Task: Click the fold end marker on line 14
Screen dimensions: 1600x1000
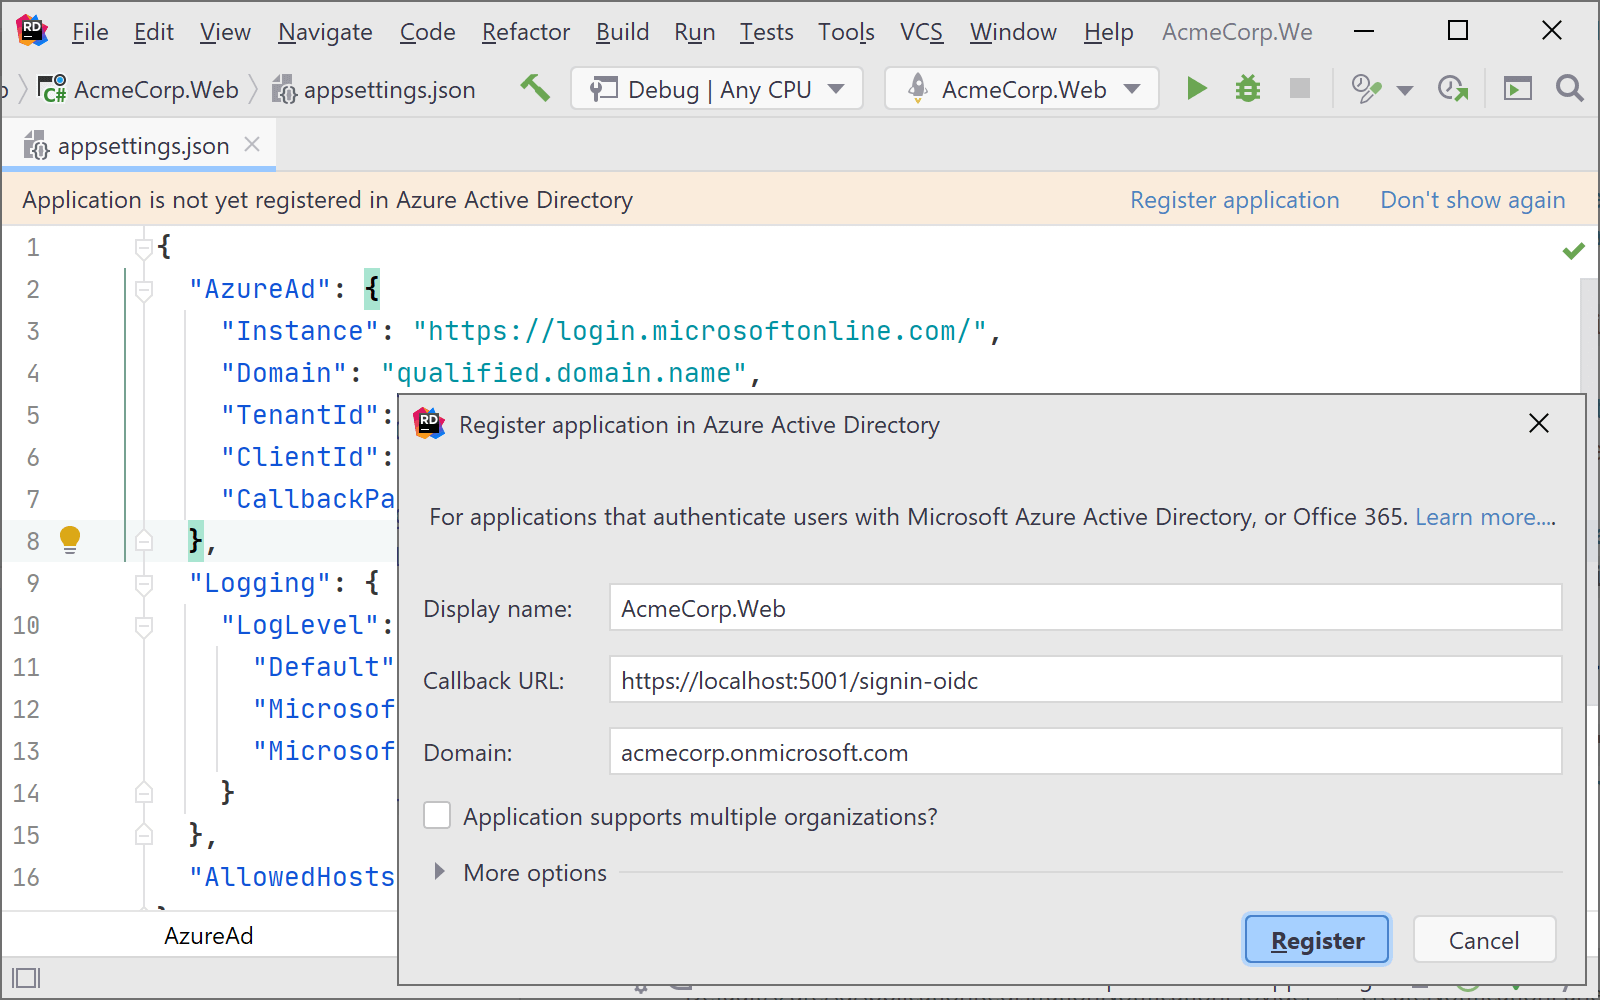Action: 144,793
